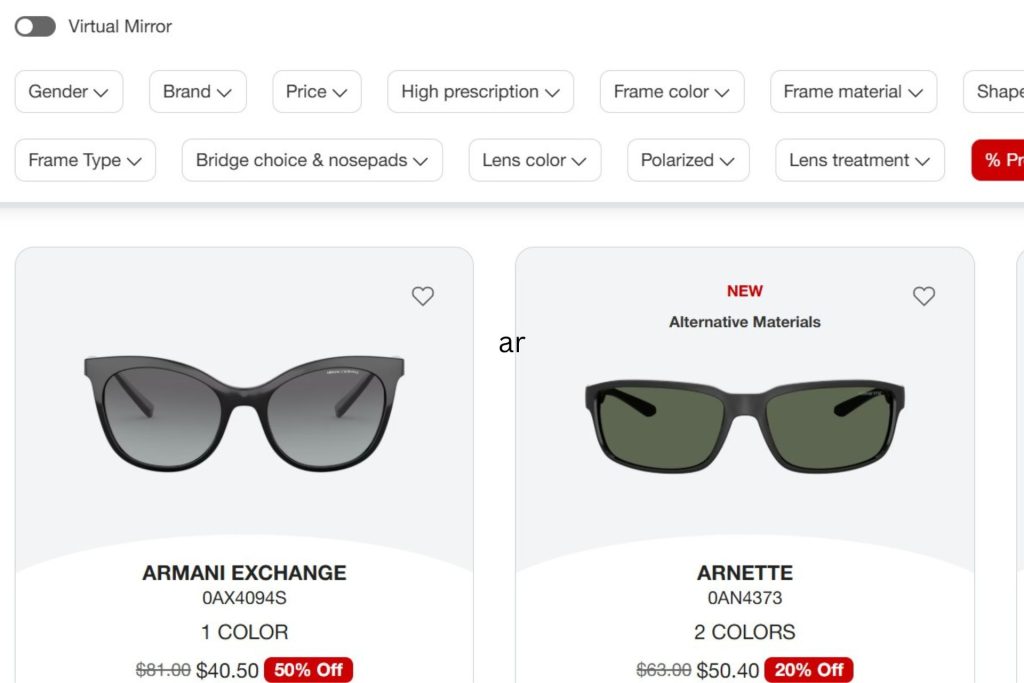Click the Alternative Materials label

pos(744,322)
